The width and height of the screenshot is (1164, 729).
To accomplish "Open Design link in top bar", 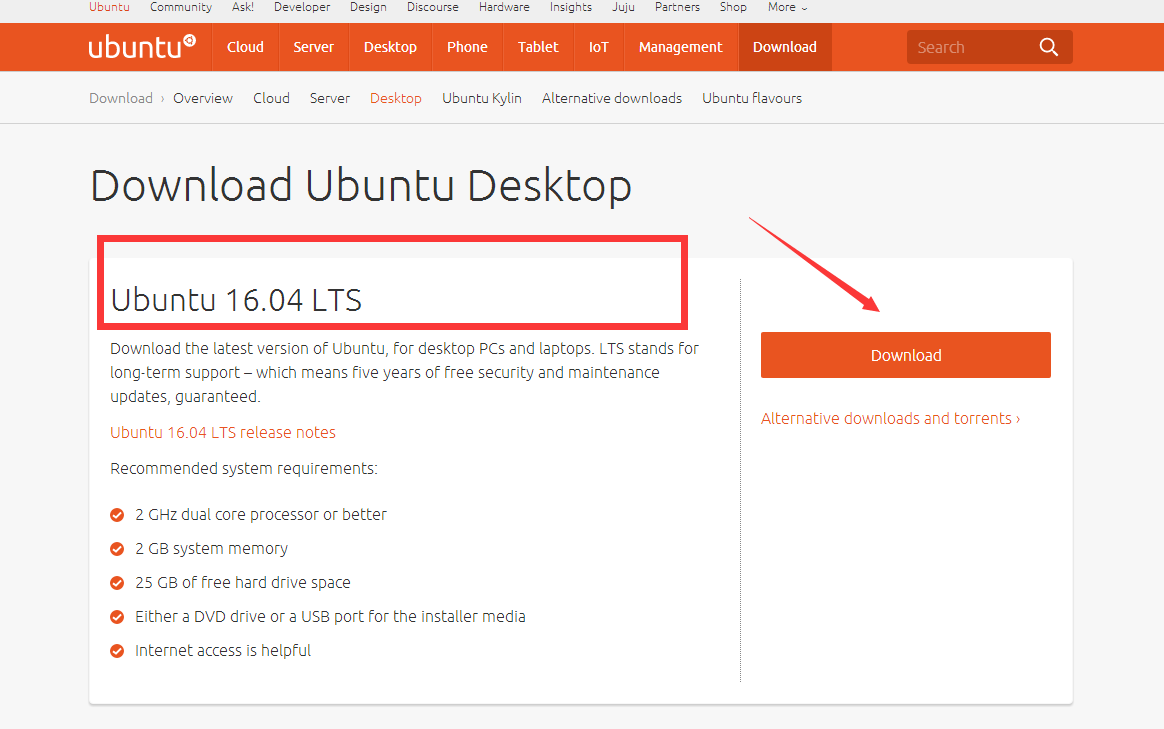I will (x=368, y=7).
